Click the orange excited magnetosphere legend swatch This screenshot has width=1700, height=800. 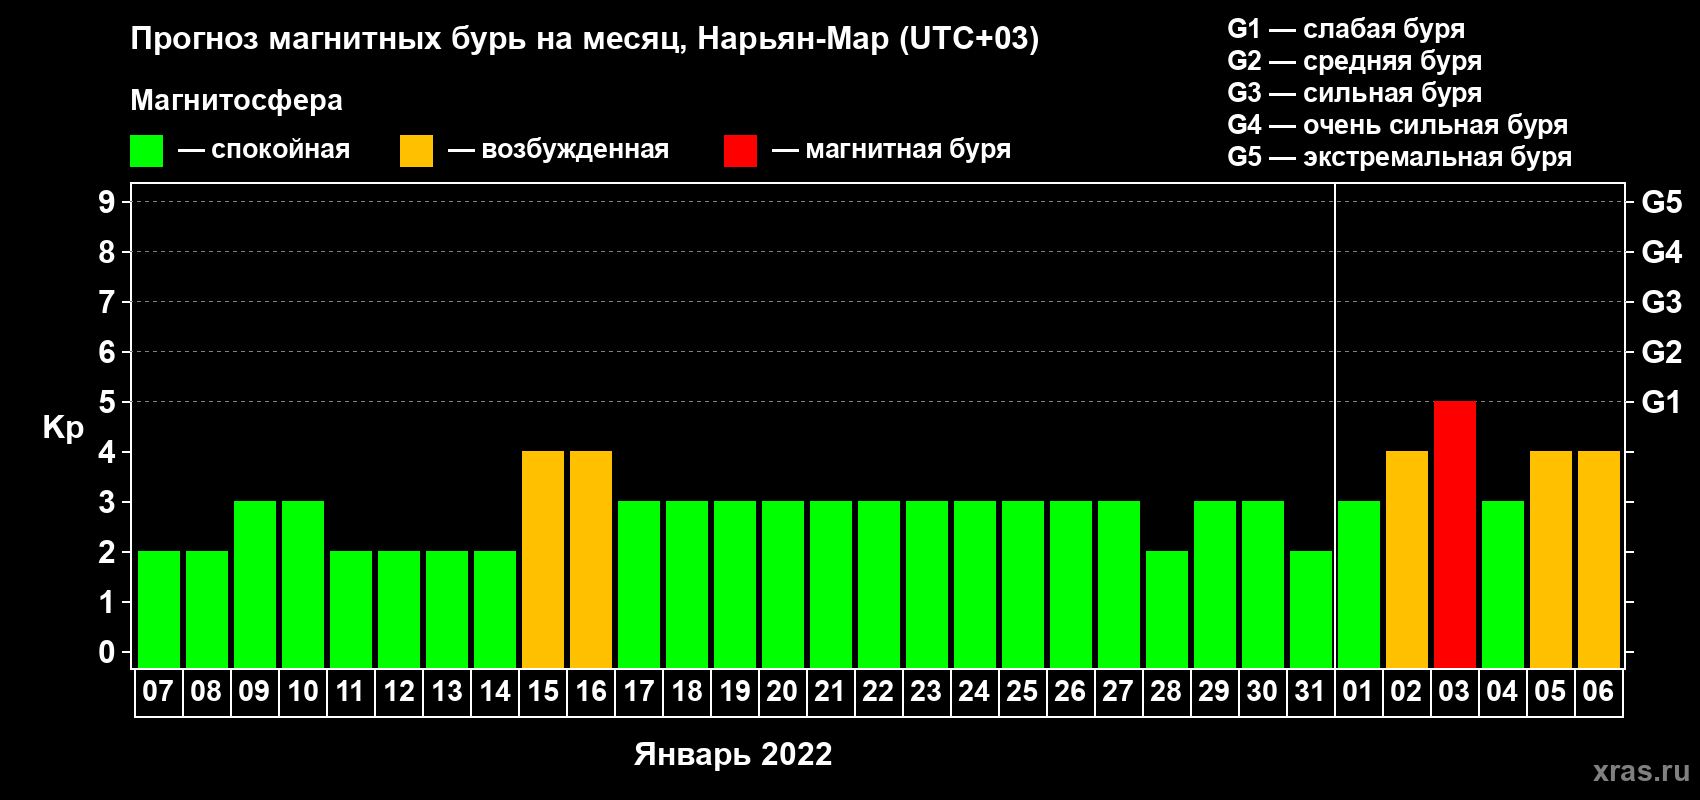tap(416, 151)
